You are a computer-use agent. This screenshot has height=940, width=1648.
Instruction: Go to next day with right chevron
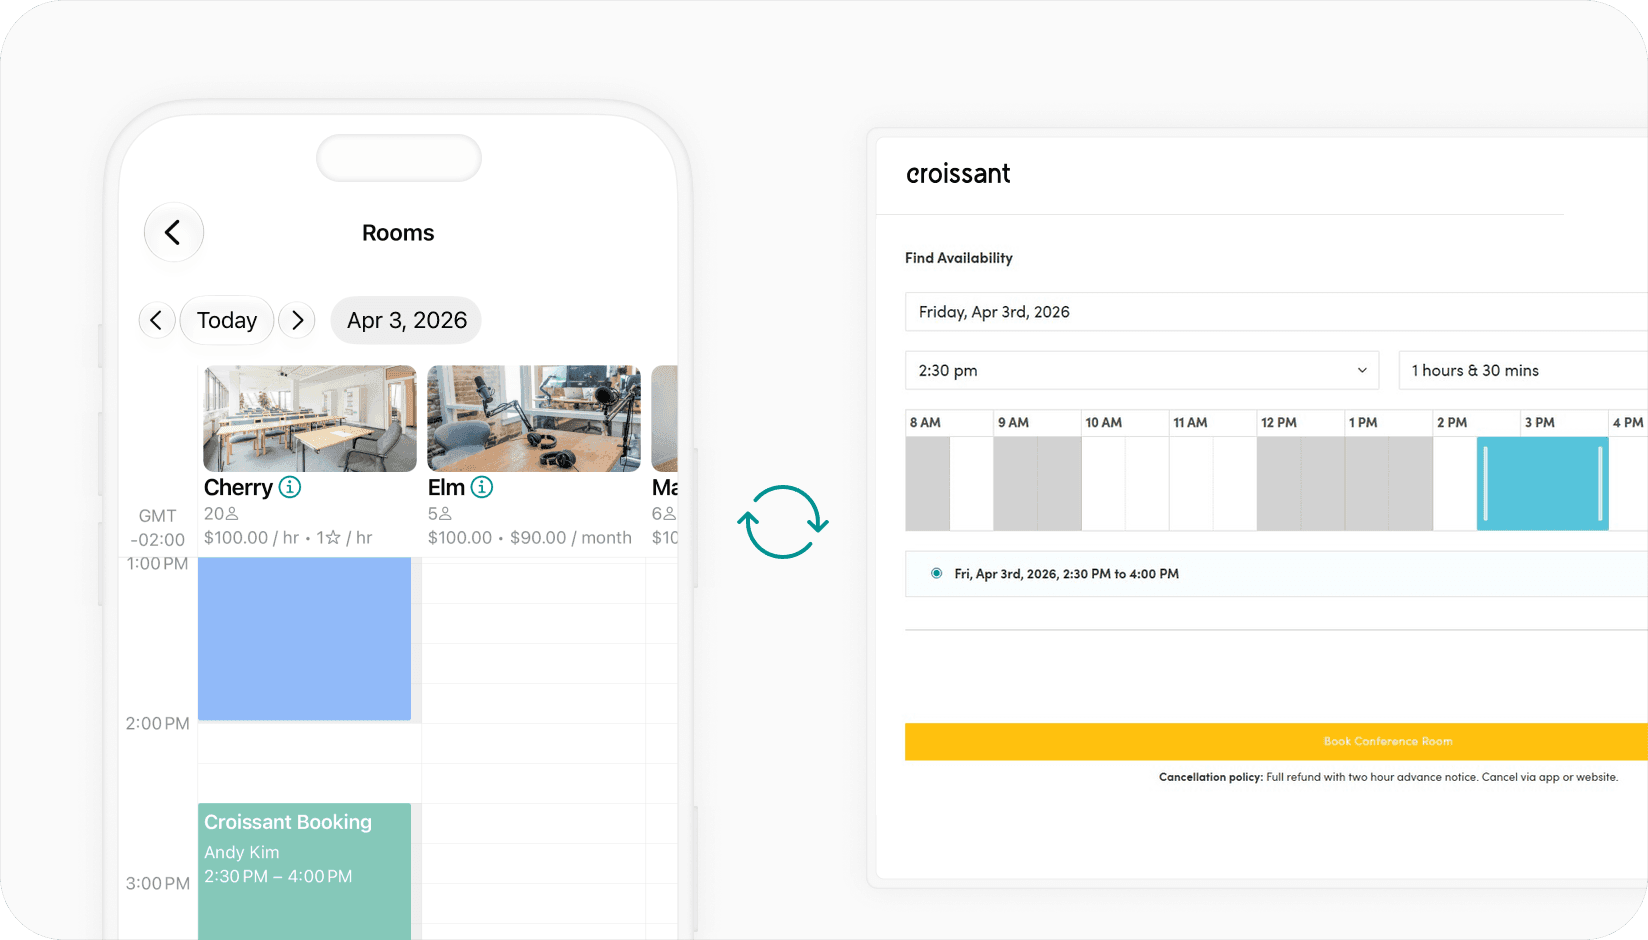297,320
